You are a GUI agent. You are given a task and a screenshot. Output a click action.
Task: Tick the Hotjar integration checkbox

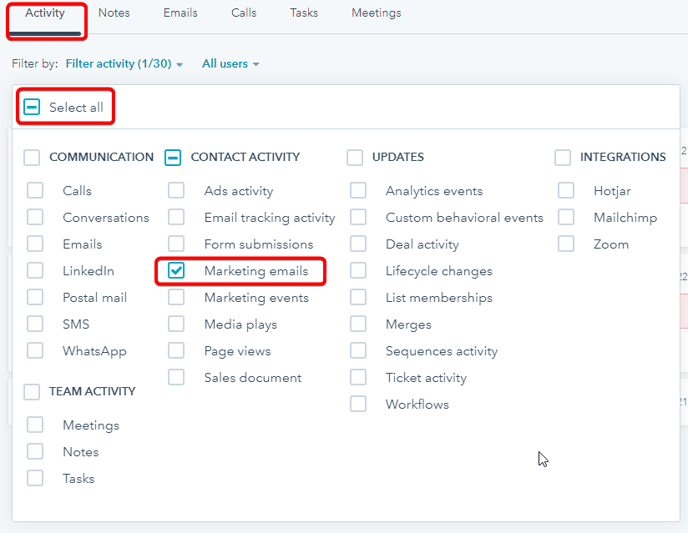tap(567, 191)
